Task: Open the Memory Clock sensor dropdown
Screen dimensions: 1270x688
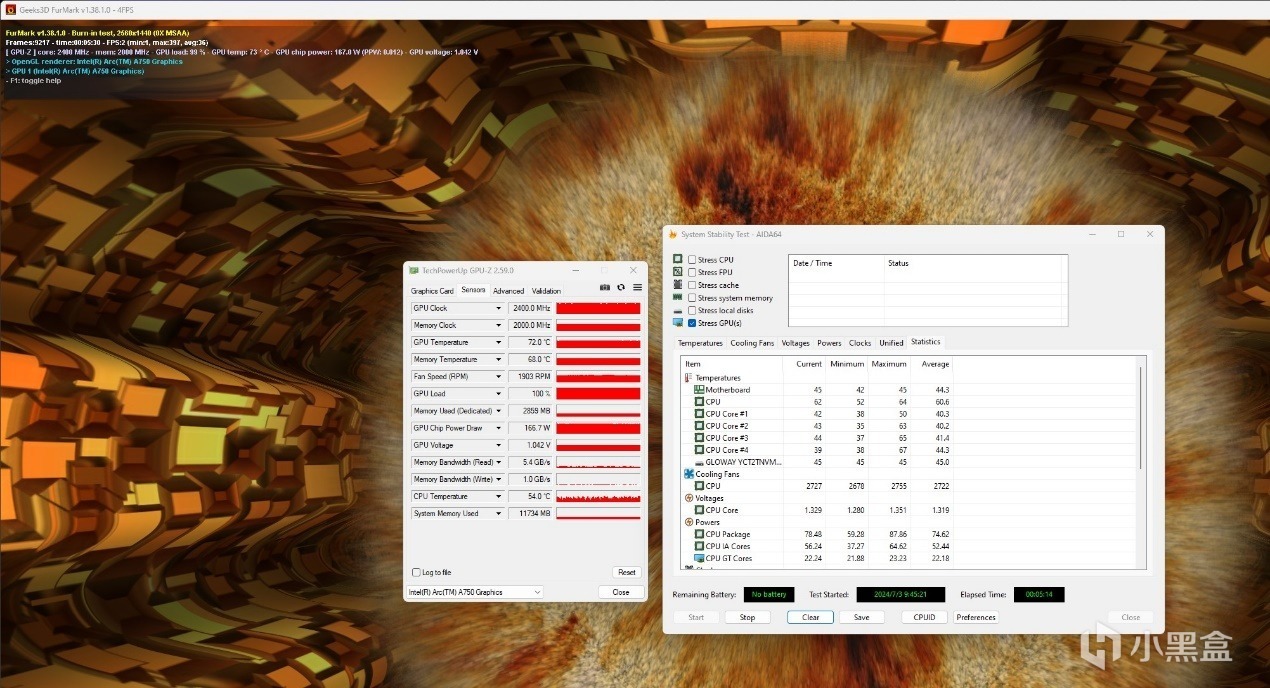Action: 498,325
